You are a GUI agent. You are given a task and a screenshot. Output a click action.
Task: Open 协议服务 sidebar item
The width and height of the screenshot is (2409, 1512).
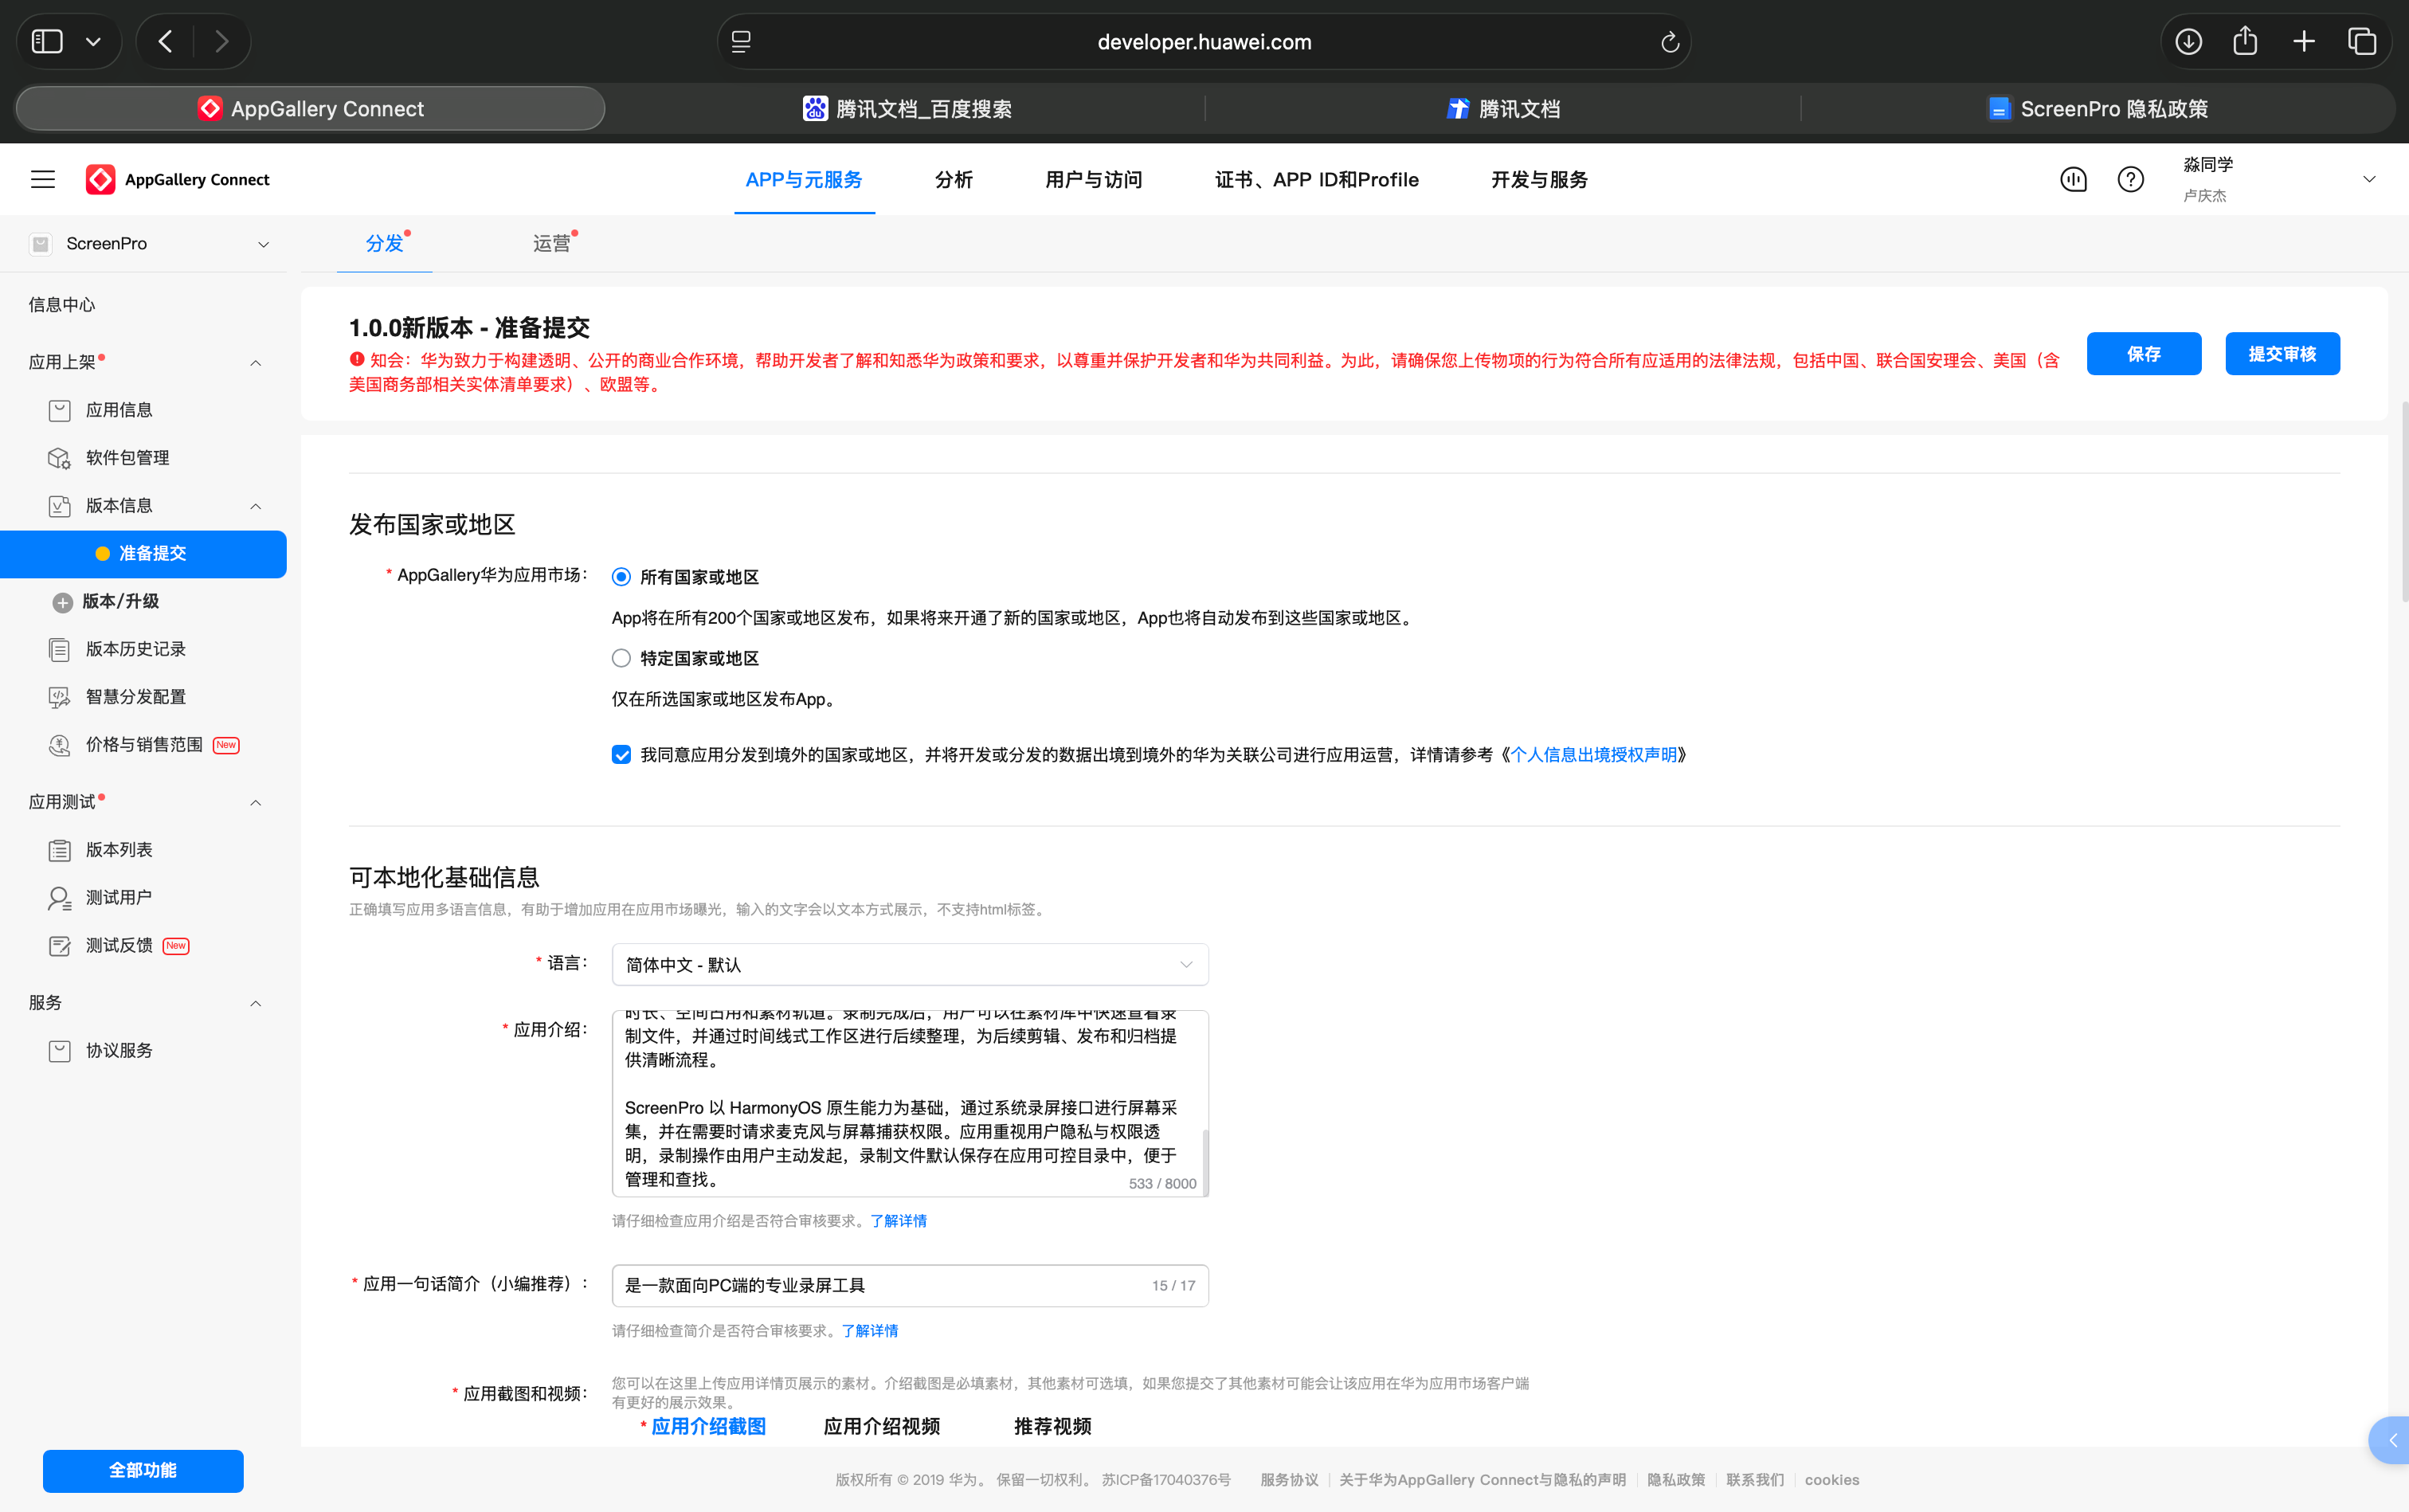point(119,1050)
